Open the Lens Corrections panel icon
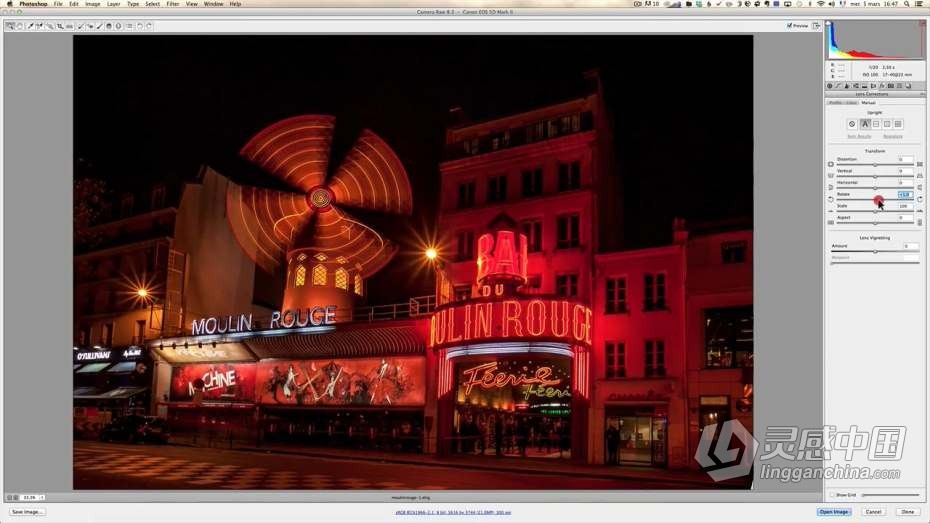Screen dimensions: 930x523 point(874,85)
